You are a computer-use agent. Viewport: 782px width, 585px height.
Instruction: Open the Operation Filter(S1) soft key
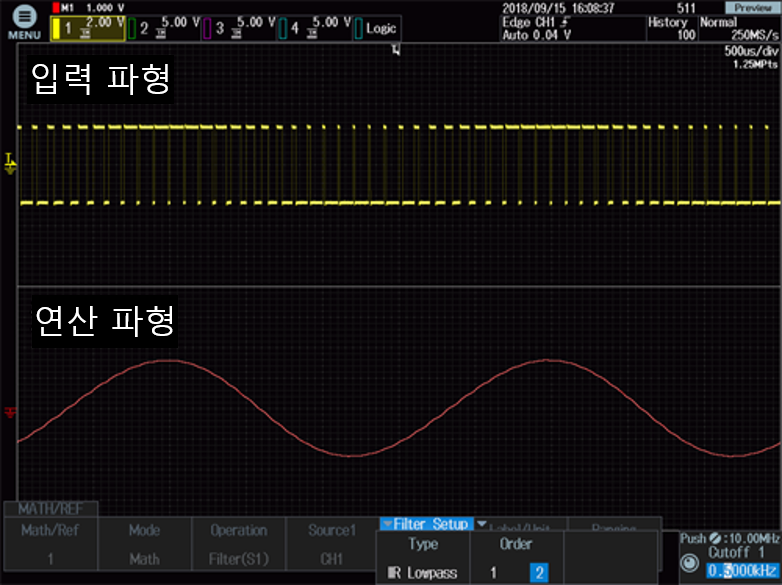point(238,544)
